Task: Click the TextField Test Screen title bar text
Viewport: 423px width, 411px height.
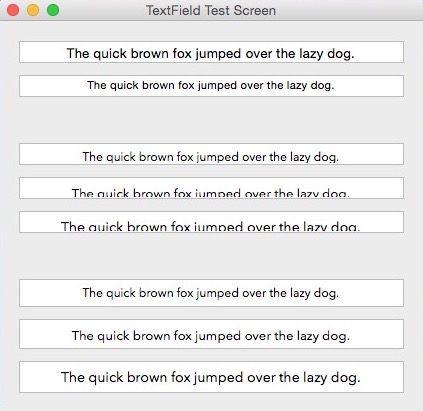Action: point(211,10)
